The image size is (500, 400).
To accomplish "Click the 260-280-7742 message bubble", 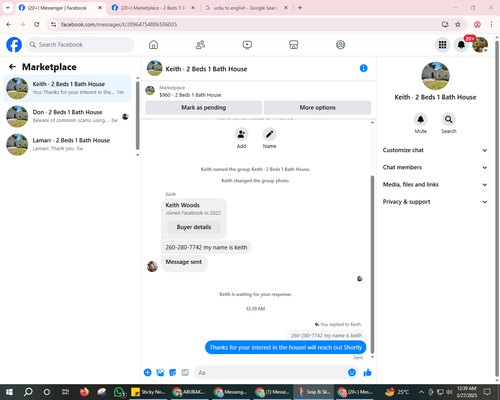I will 206,247.
